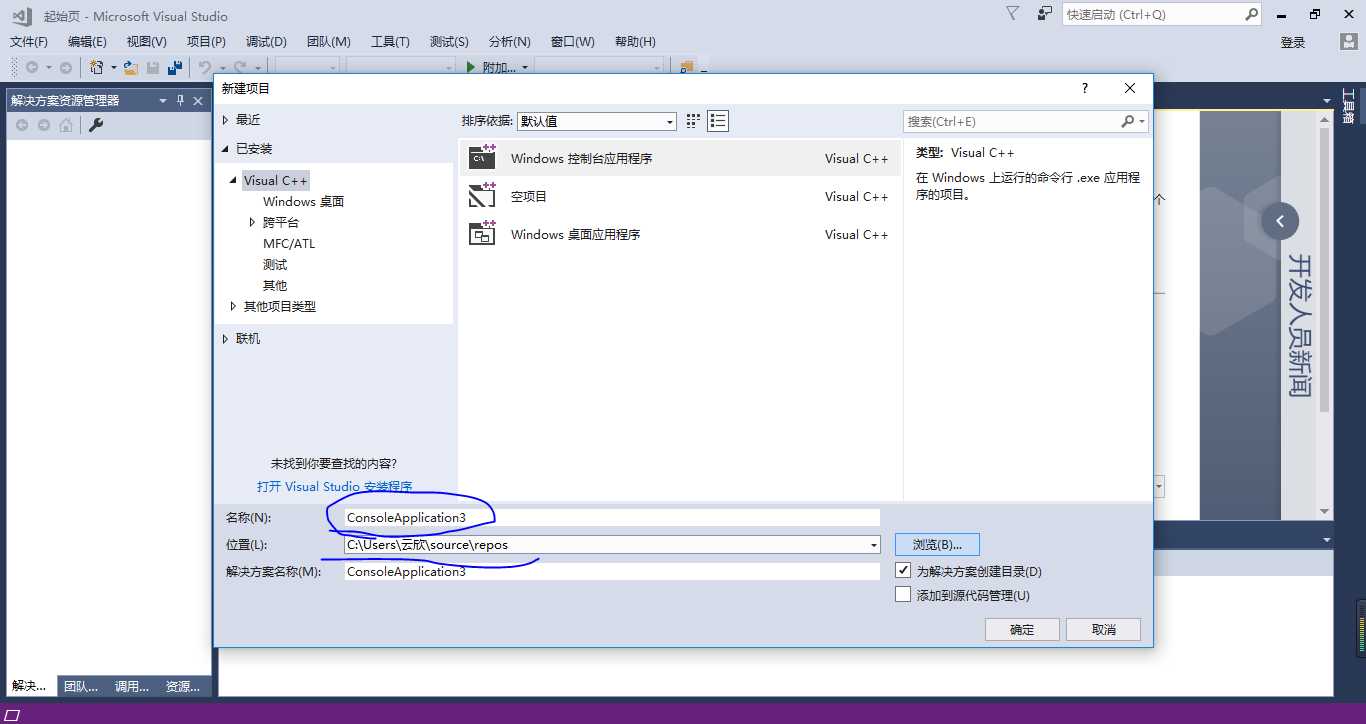Click the Redo toolbar icon
Image resolution: width=1366 pixels, height=724 pixels.
tap(239, 68)
